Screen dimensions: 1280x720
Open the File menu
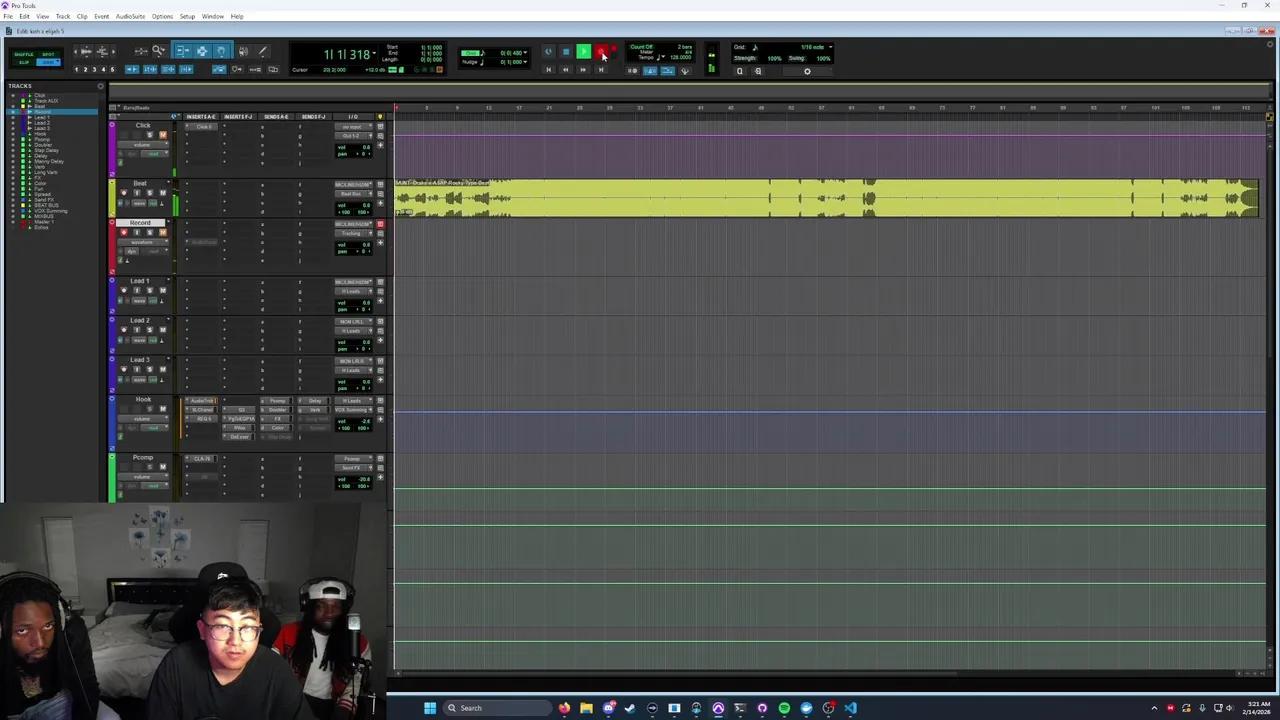pyautogui.click(x=8, y=16)
